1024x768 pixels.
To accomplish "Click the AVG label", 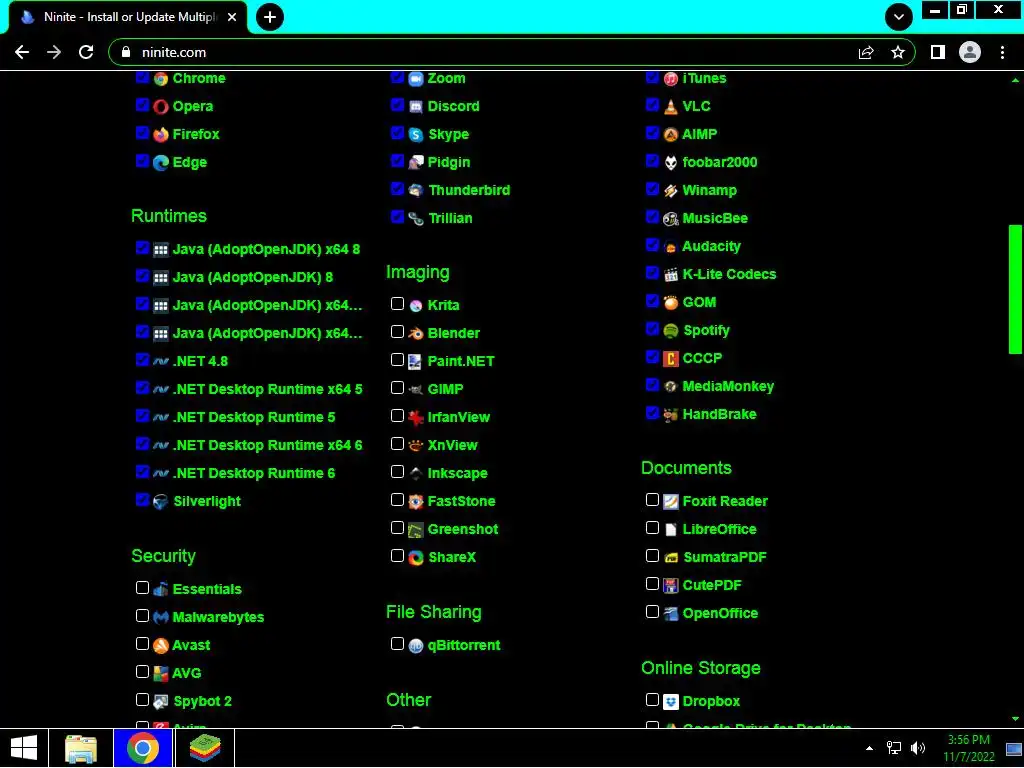I will [187, 673].
